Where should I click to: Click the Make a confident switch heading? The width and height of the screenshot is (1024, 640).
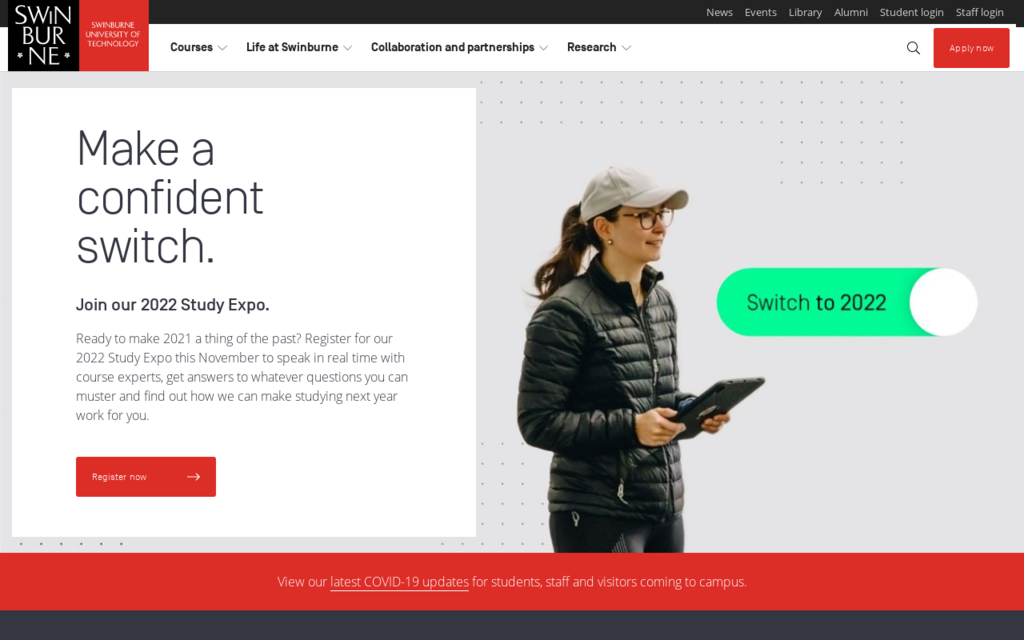tap(170, 197)
